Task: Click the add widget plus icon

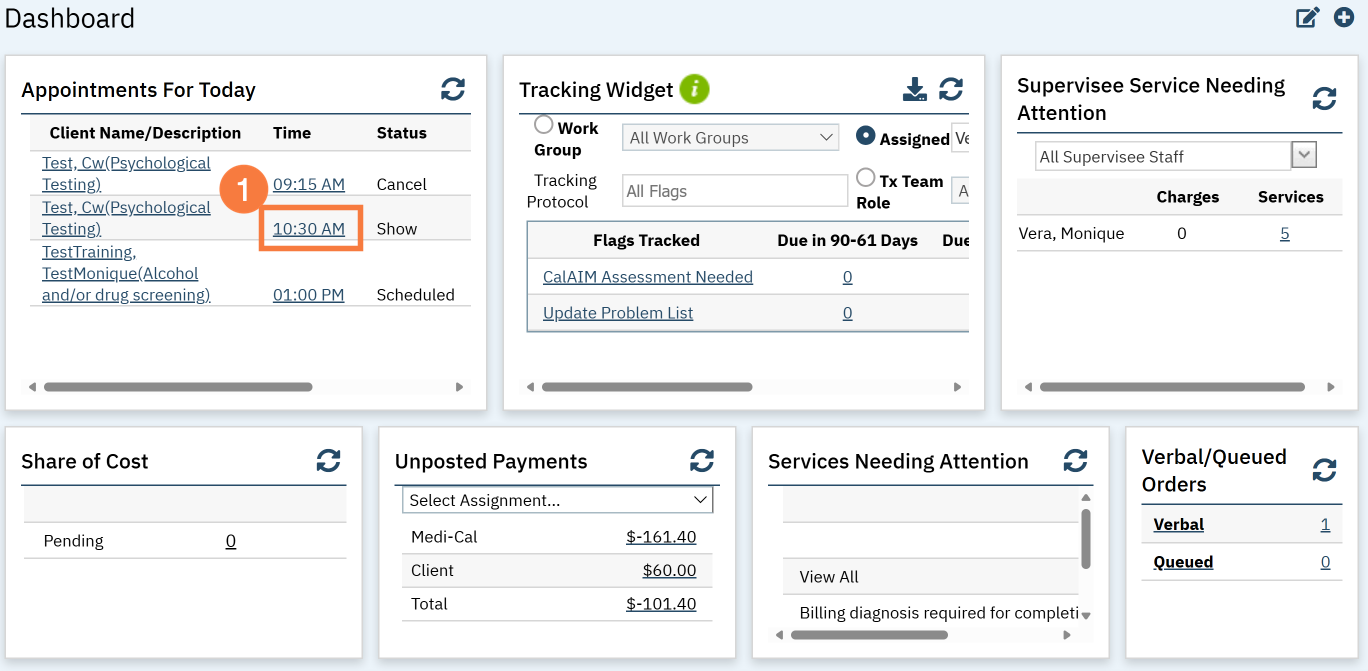Action: [1344, 17]
